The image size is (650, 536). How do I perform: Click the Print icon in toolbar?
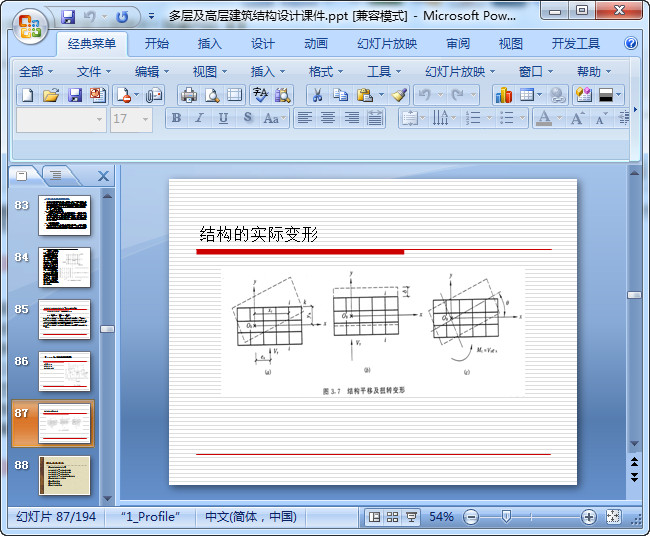click(x=189, y=95)
